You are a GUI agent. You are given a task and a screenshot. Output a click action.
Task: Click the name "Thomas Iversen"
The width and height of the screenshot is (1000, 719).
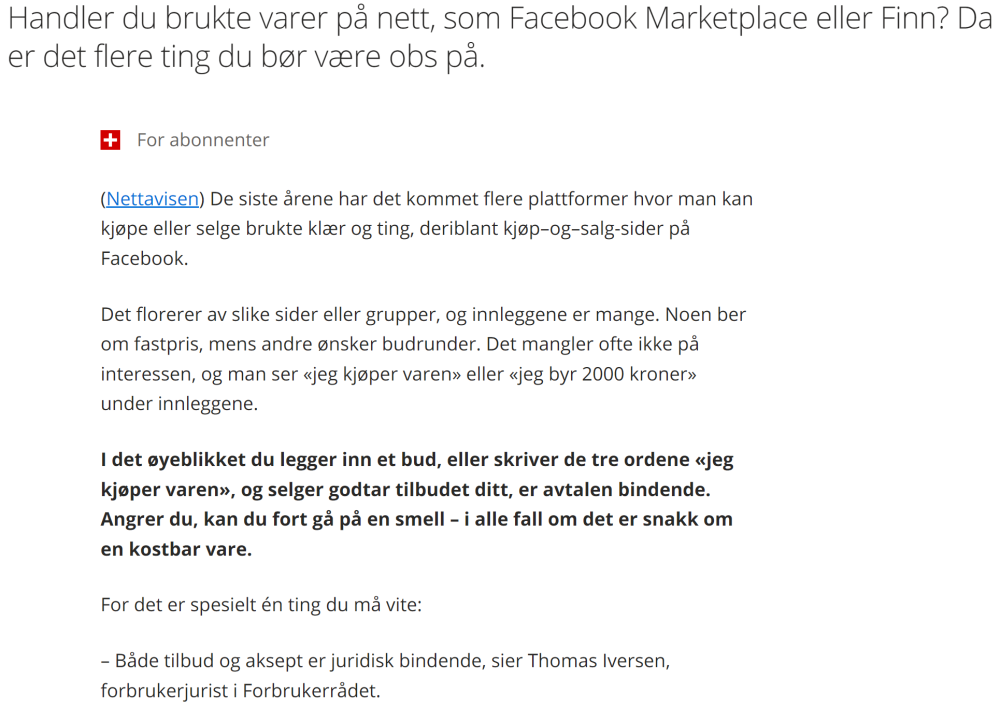(596, 661)
